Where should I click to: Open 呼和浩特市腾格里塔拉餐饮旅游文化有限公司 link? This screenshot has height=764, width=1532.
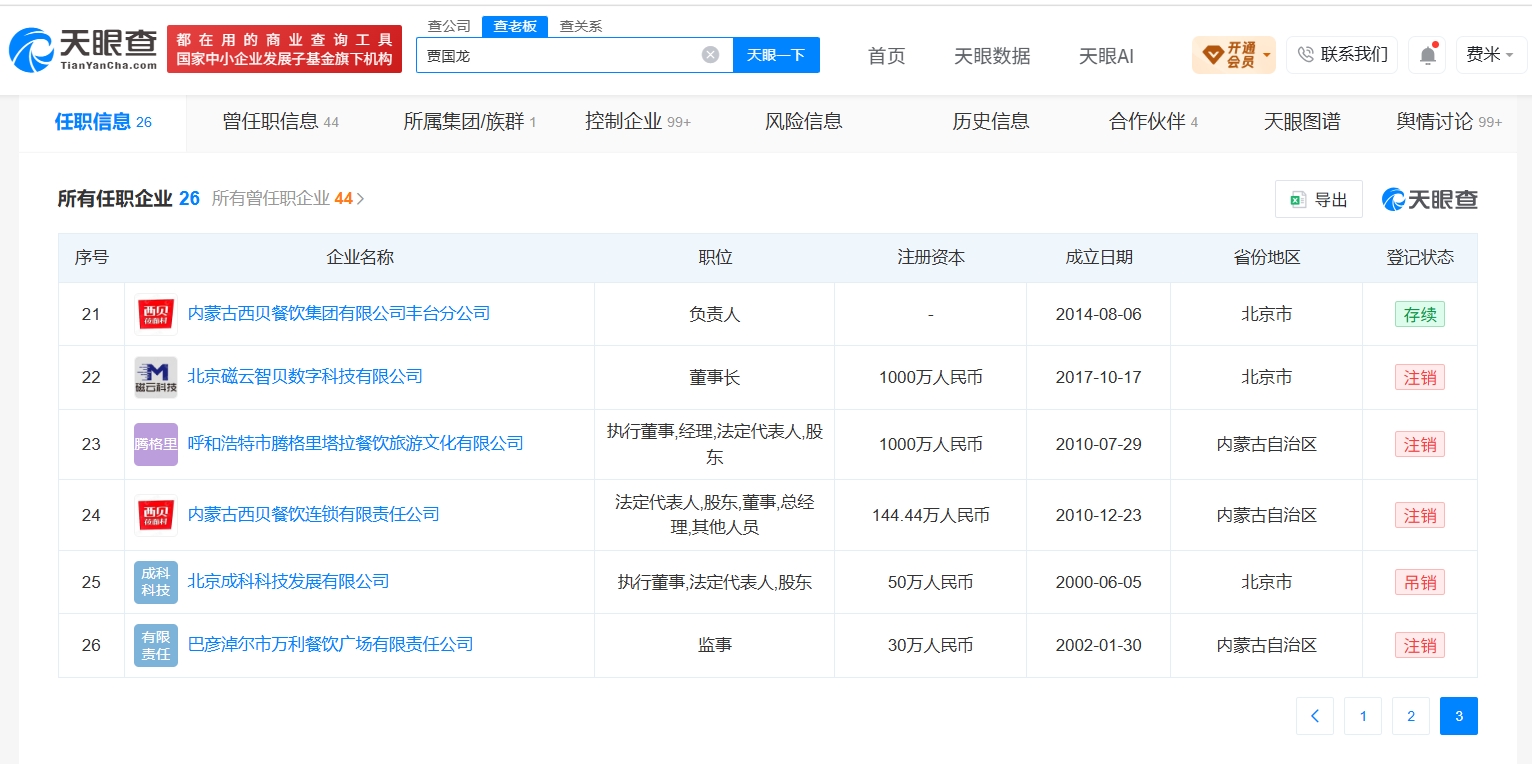click(x=356, y=444)
